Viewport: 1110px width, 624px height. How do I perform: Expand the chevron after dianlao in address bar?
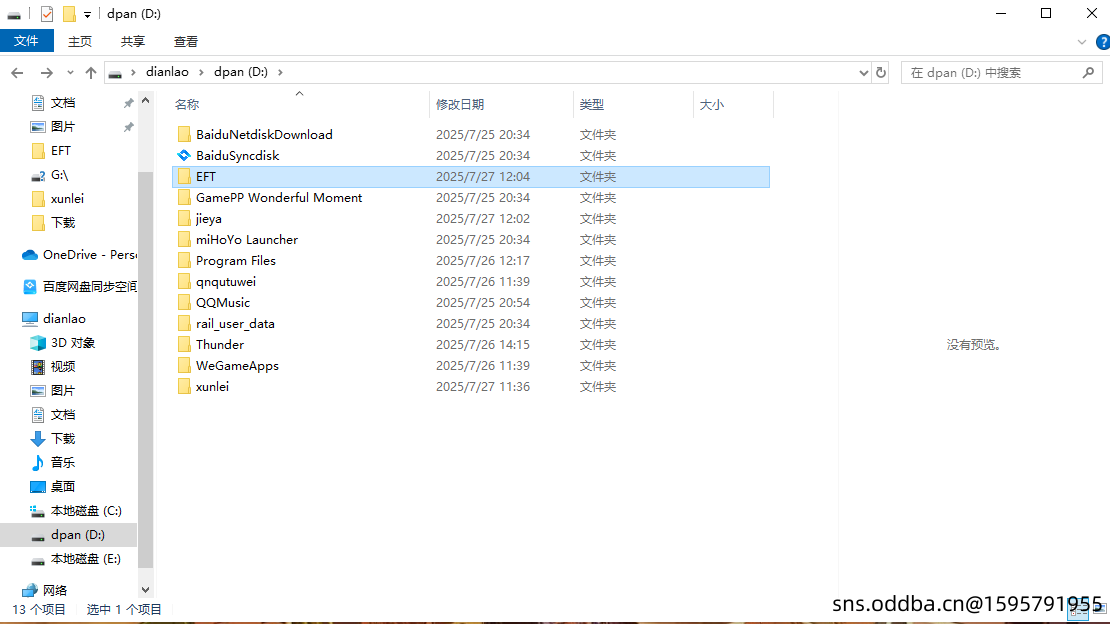coord(201,72)
